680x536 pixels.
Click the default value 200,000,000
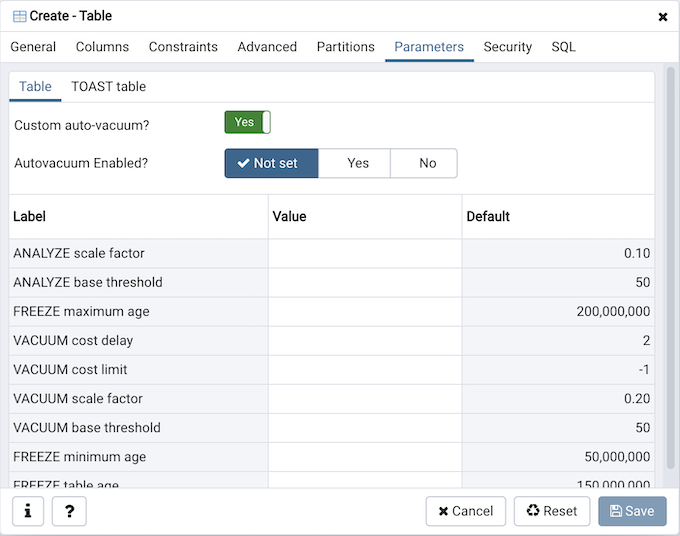click(x=613, y=311)
